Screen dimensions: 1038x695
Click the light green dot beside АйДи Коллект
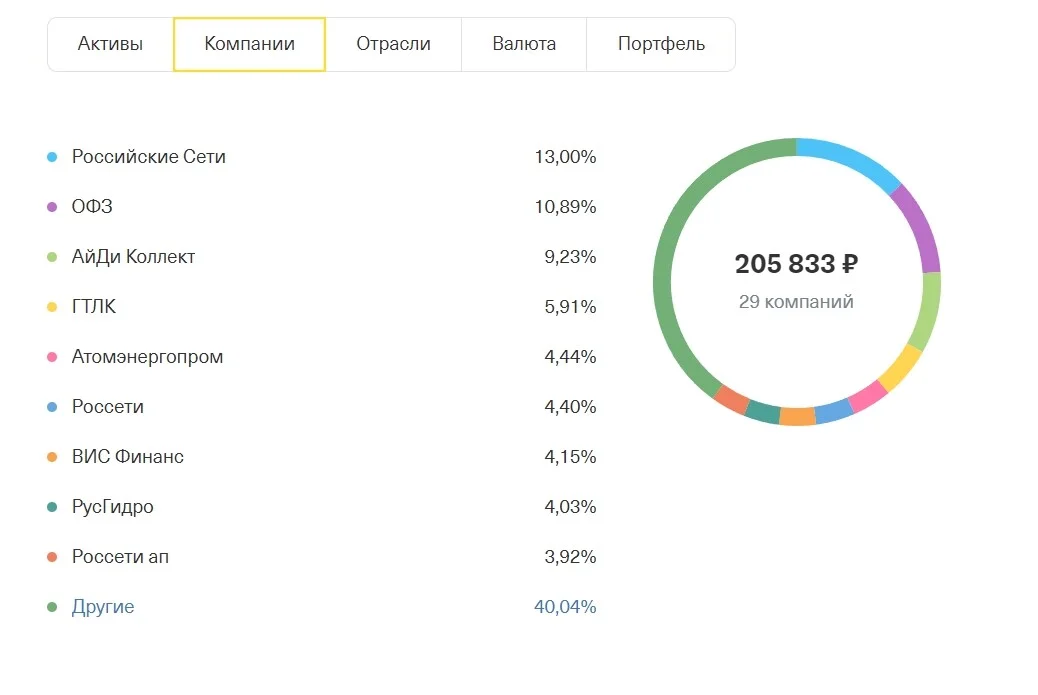[52, 257]
